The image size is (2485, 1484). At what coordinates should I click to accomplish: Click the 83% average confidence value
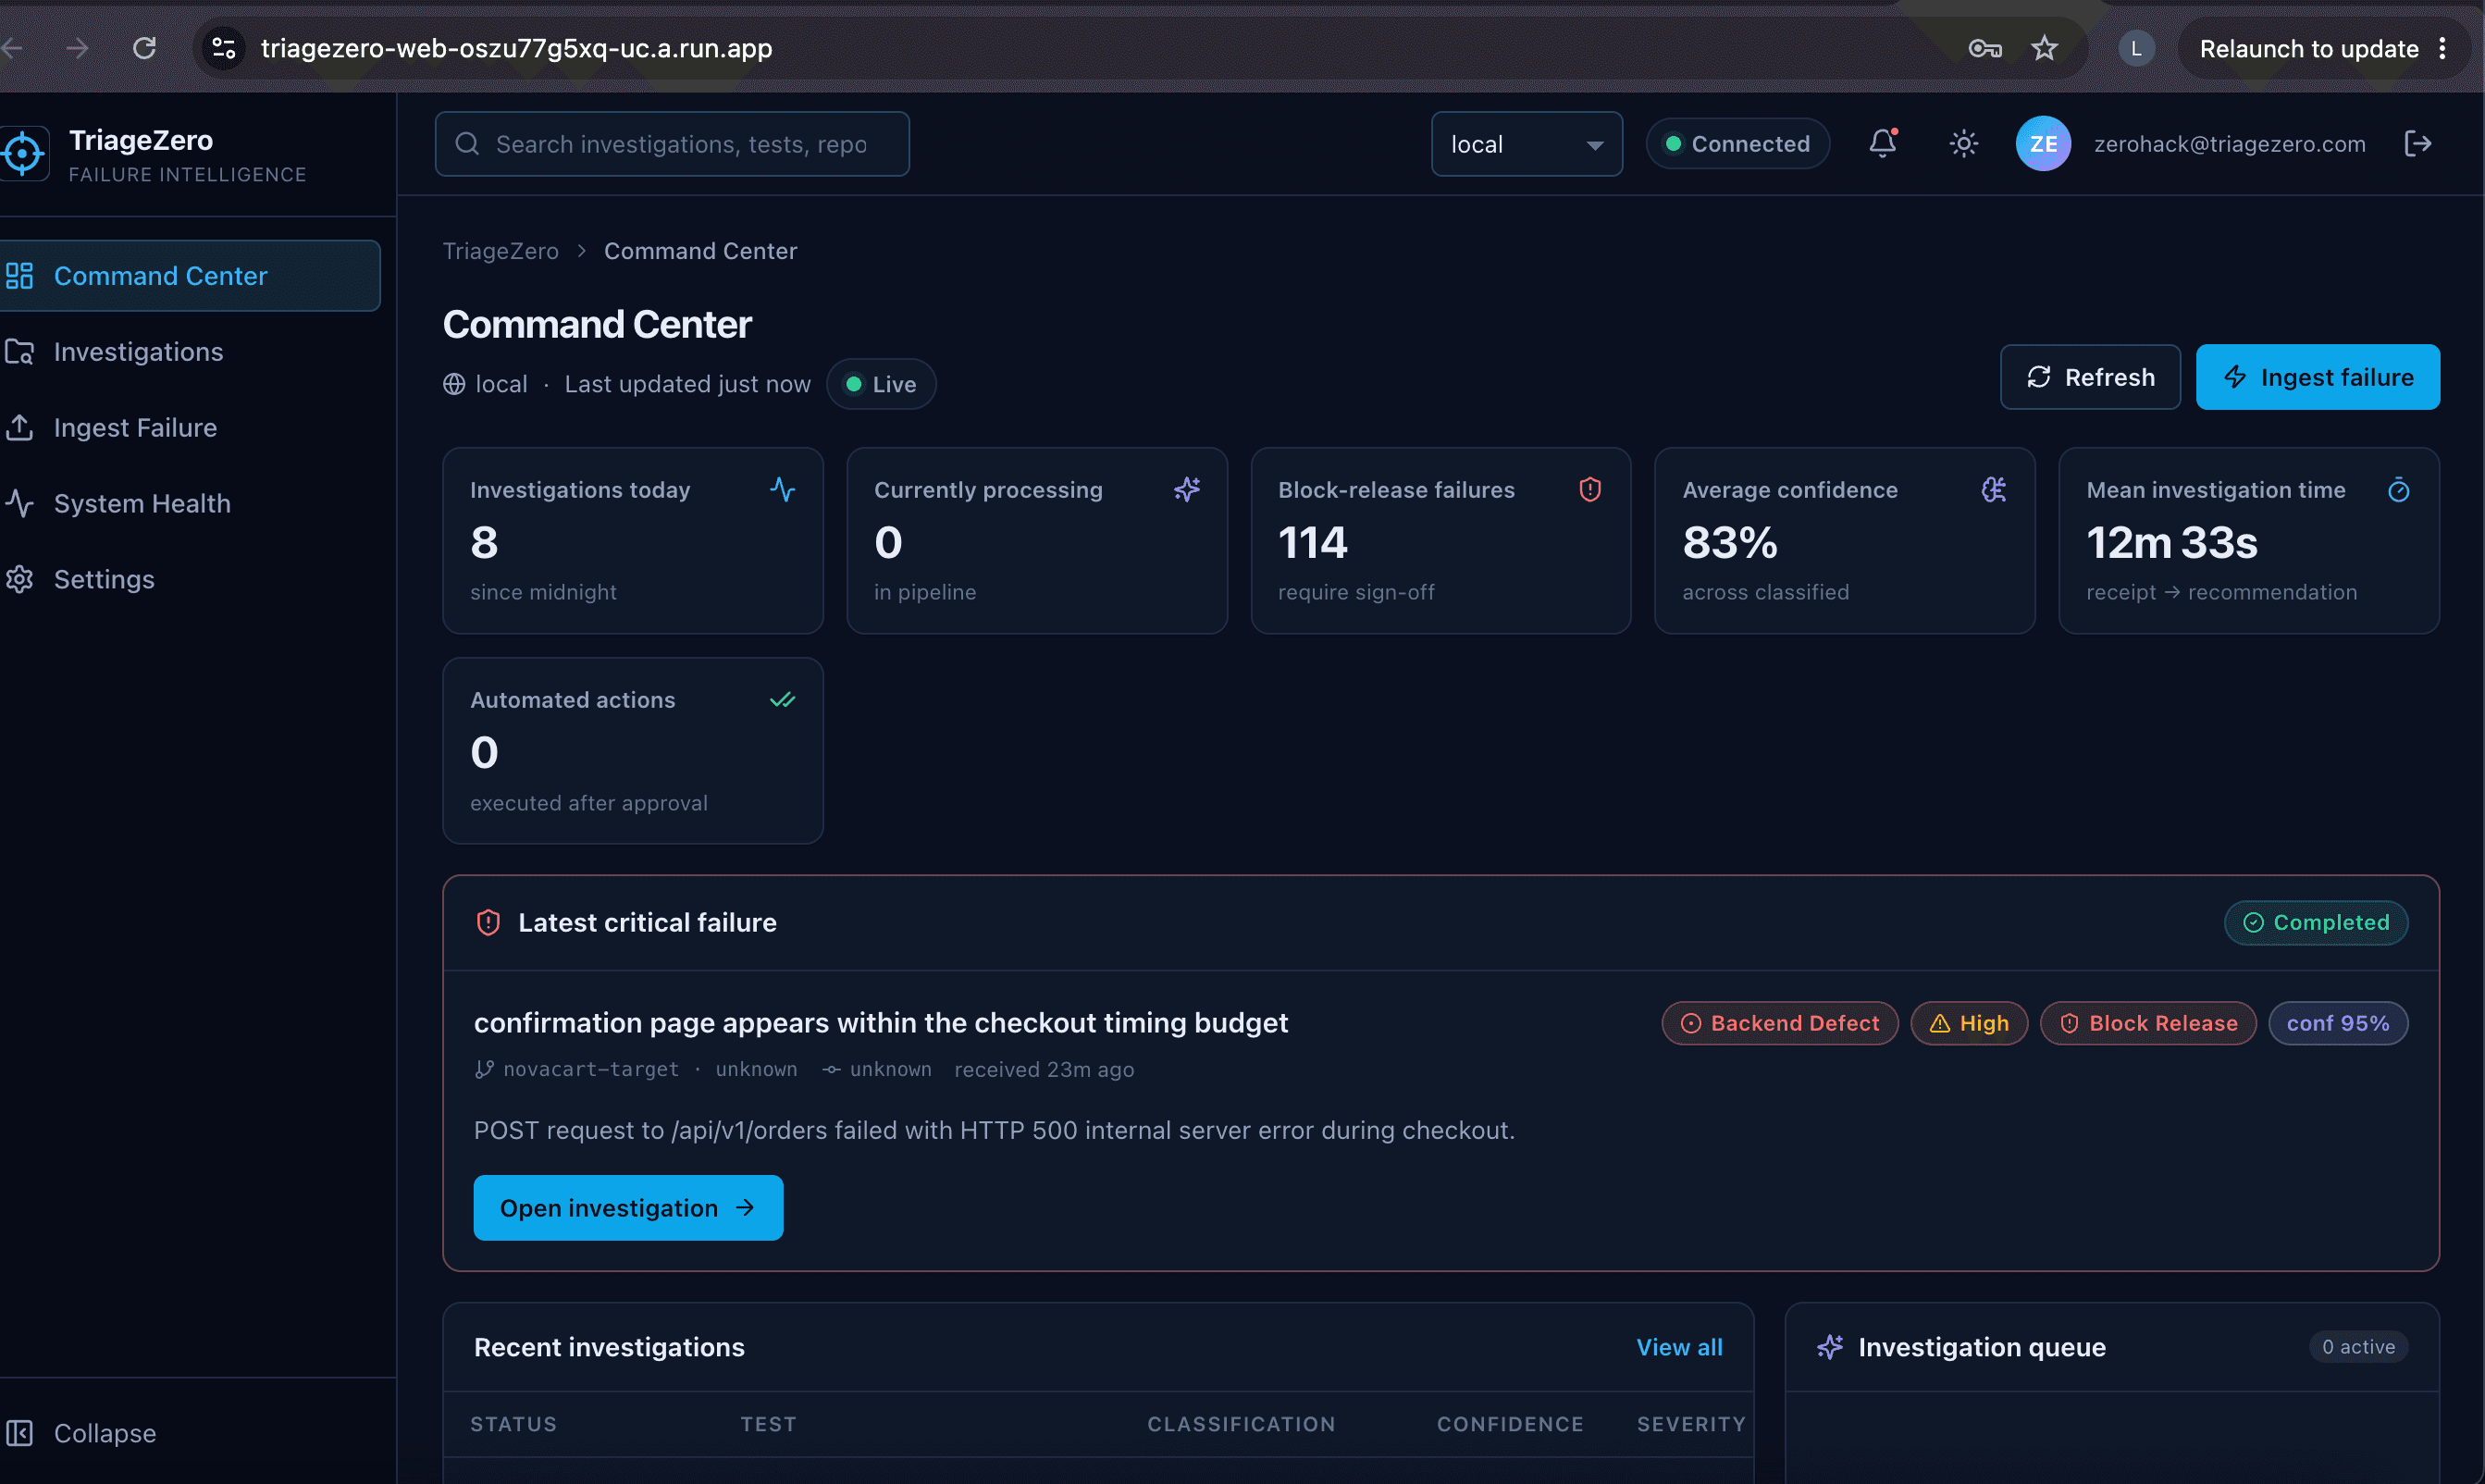tap(1730, 543)
